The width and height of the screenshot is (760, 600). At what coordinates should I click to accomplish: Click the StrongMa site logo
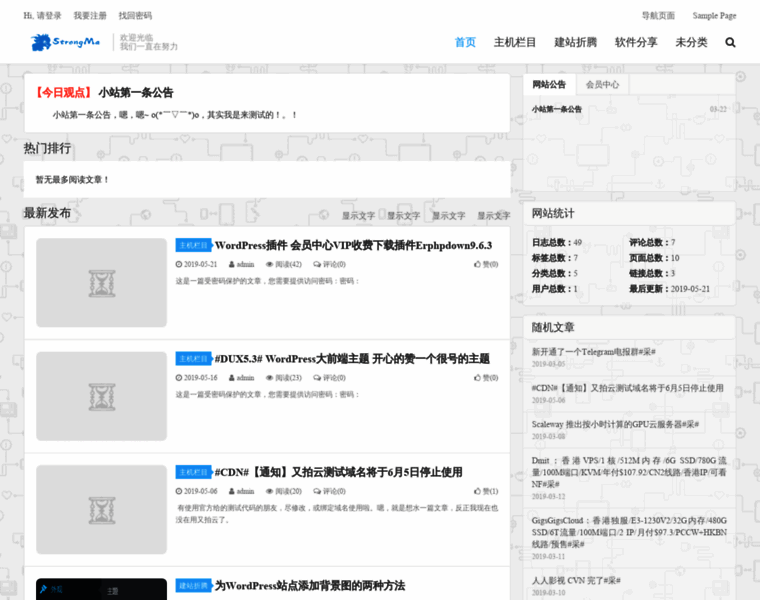[x=65, y=42]
